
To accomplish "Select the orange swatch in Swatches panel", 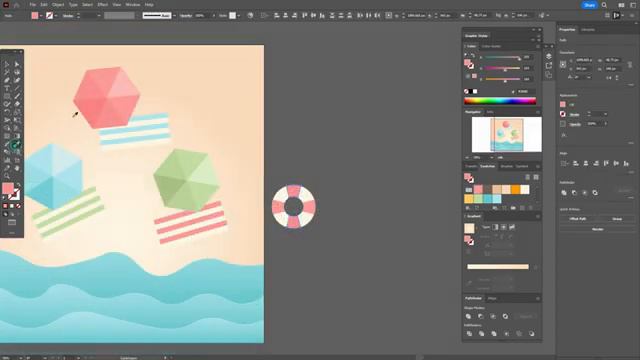I will 516,189.
